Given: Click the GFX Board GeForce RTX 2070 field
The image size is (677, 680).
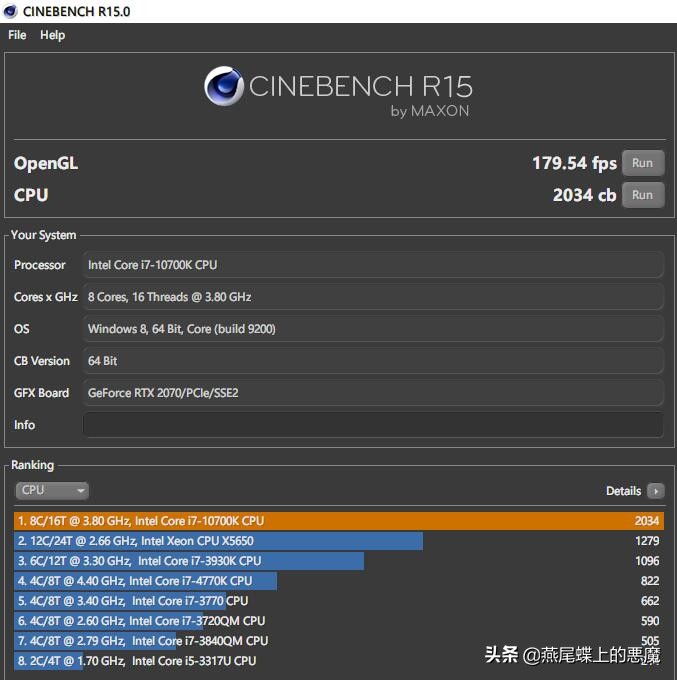Looking at the screenshot, I should 373,393.
